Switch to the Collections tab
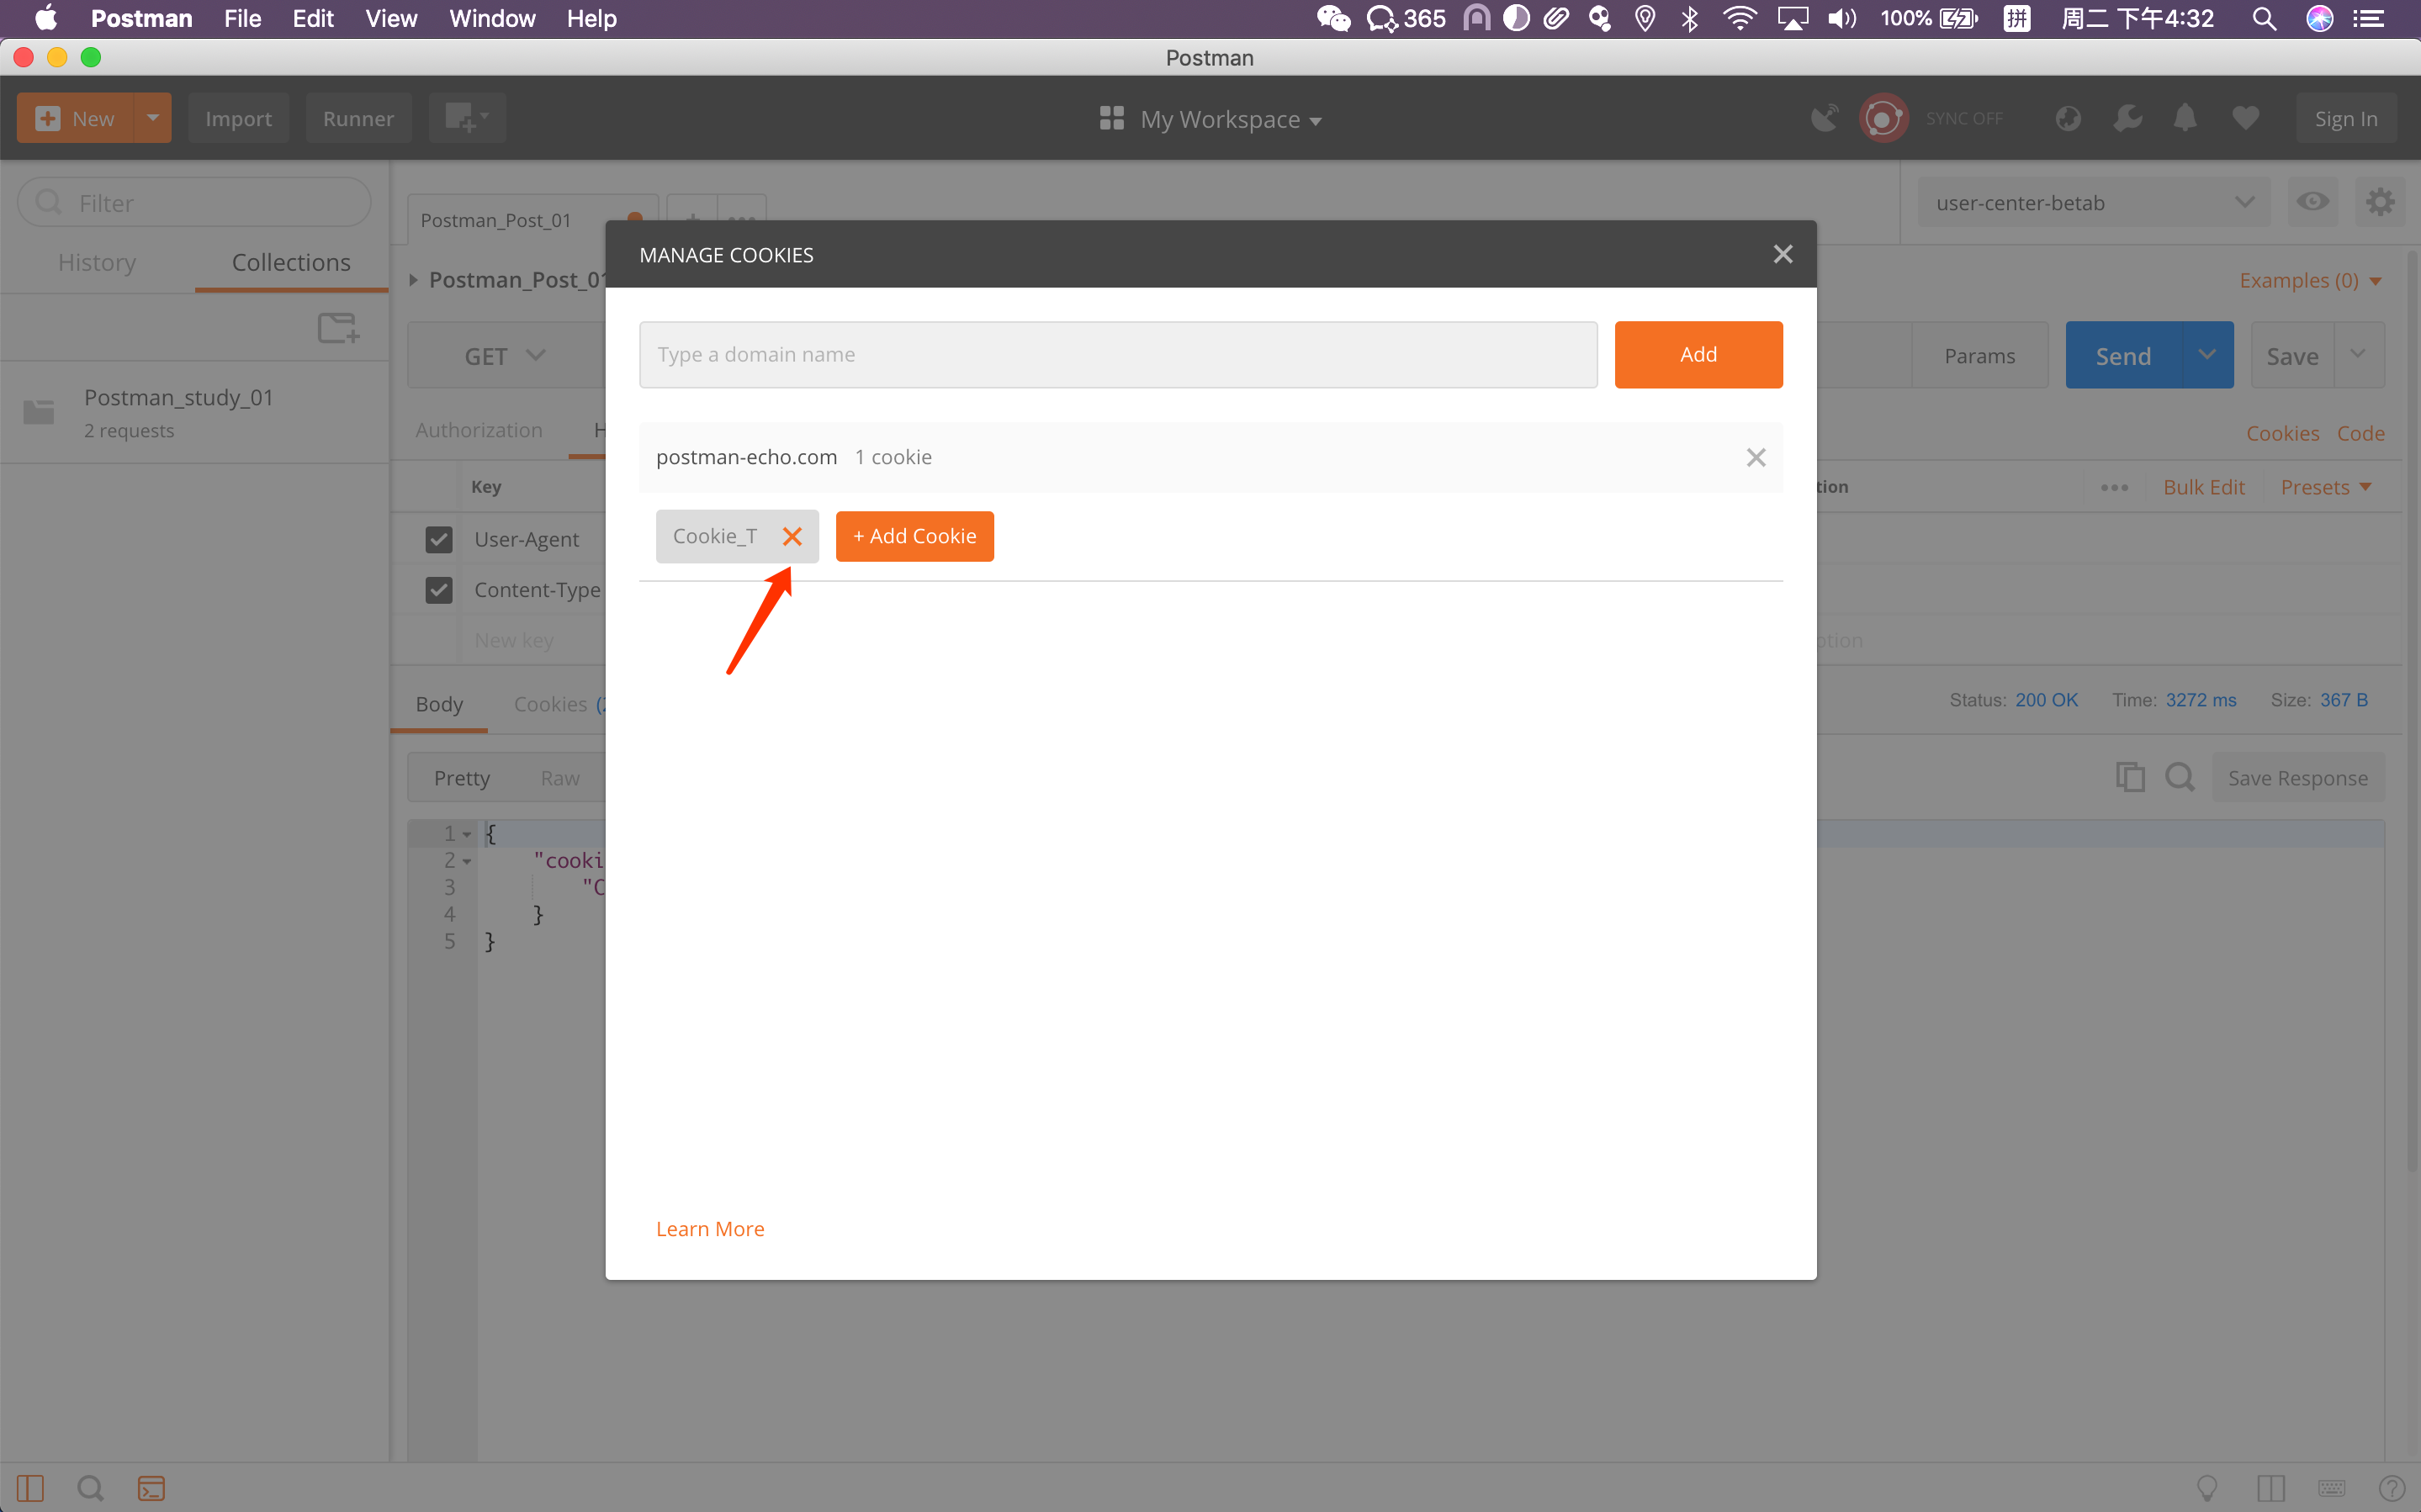This screenshot has height=1512, width=2421. pyautogui.click(x=291, y=262)
